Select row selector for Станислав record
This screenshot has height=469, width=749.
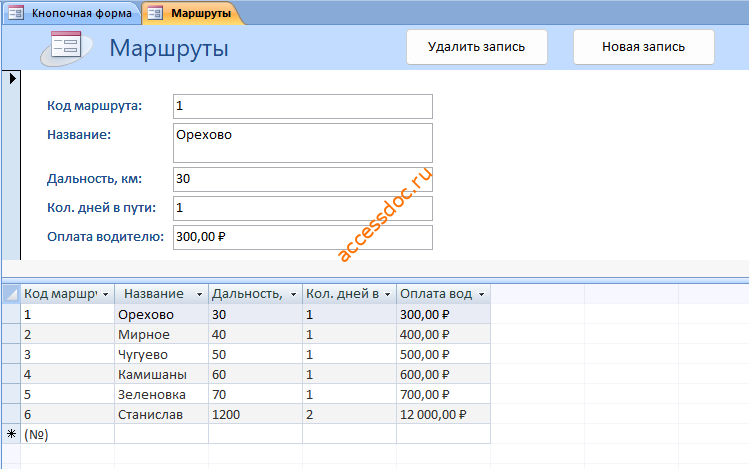(x=11, y=414)
